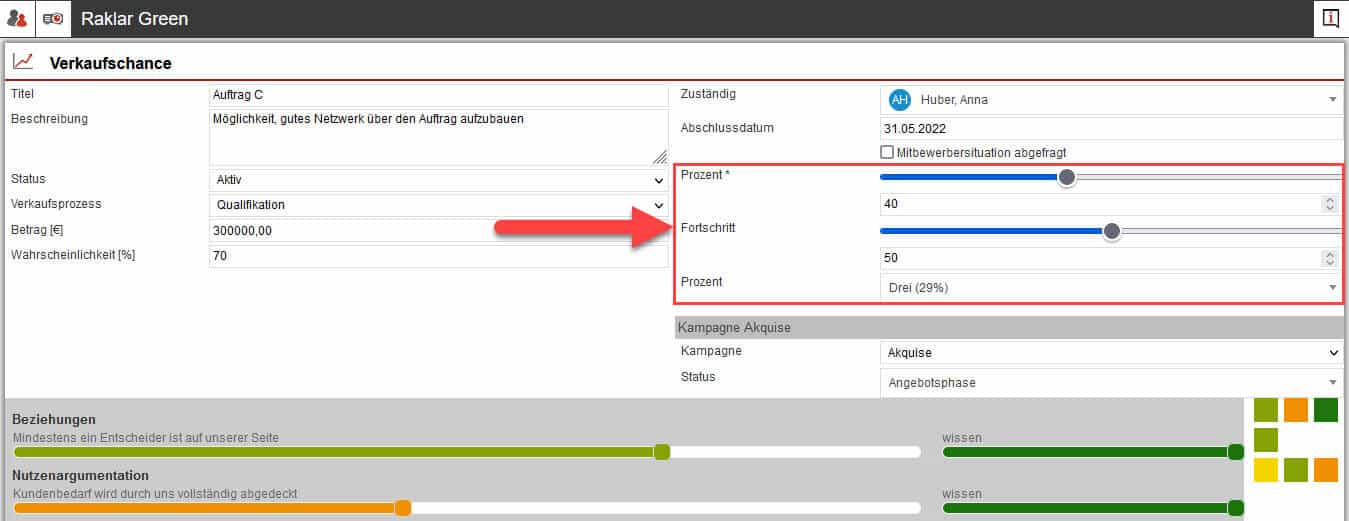Click the Fortschritt slider handle

tap(1111, 231)
